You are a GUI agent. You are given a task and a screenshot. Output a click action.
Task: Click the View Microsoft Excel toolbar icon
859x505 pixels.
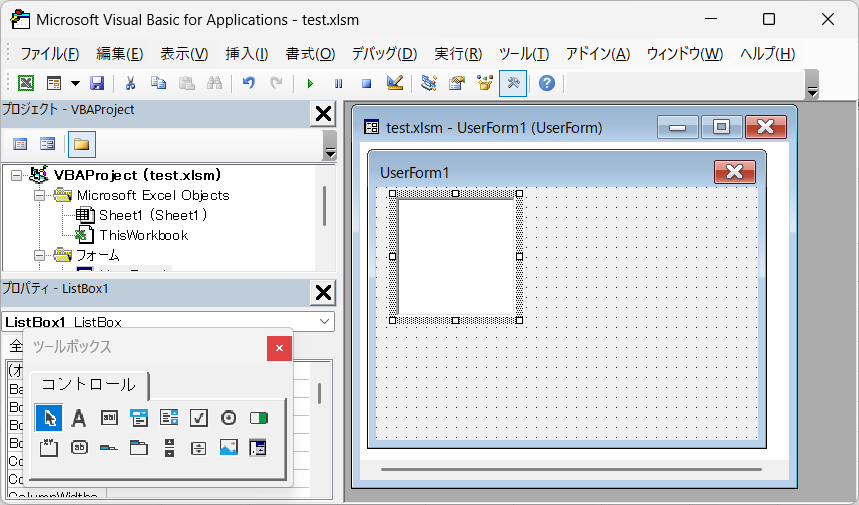pyautogui.click(x=26, y=83)
